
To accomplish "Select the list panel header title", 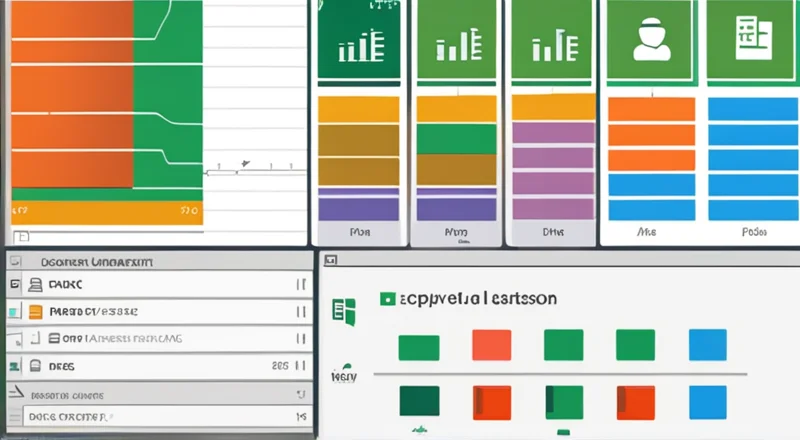I will click(96, 260).
